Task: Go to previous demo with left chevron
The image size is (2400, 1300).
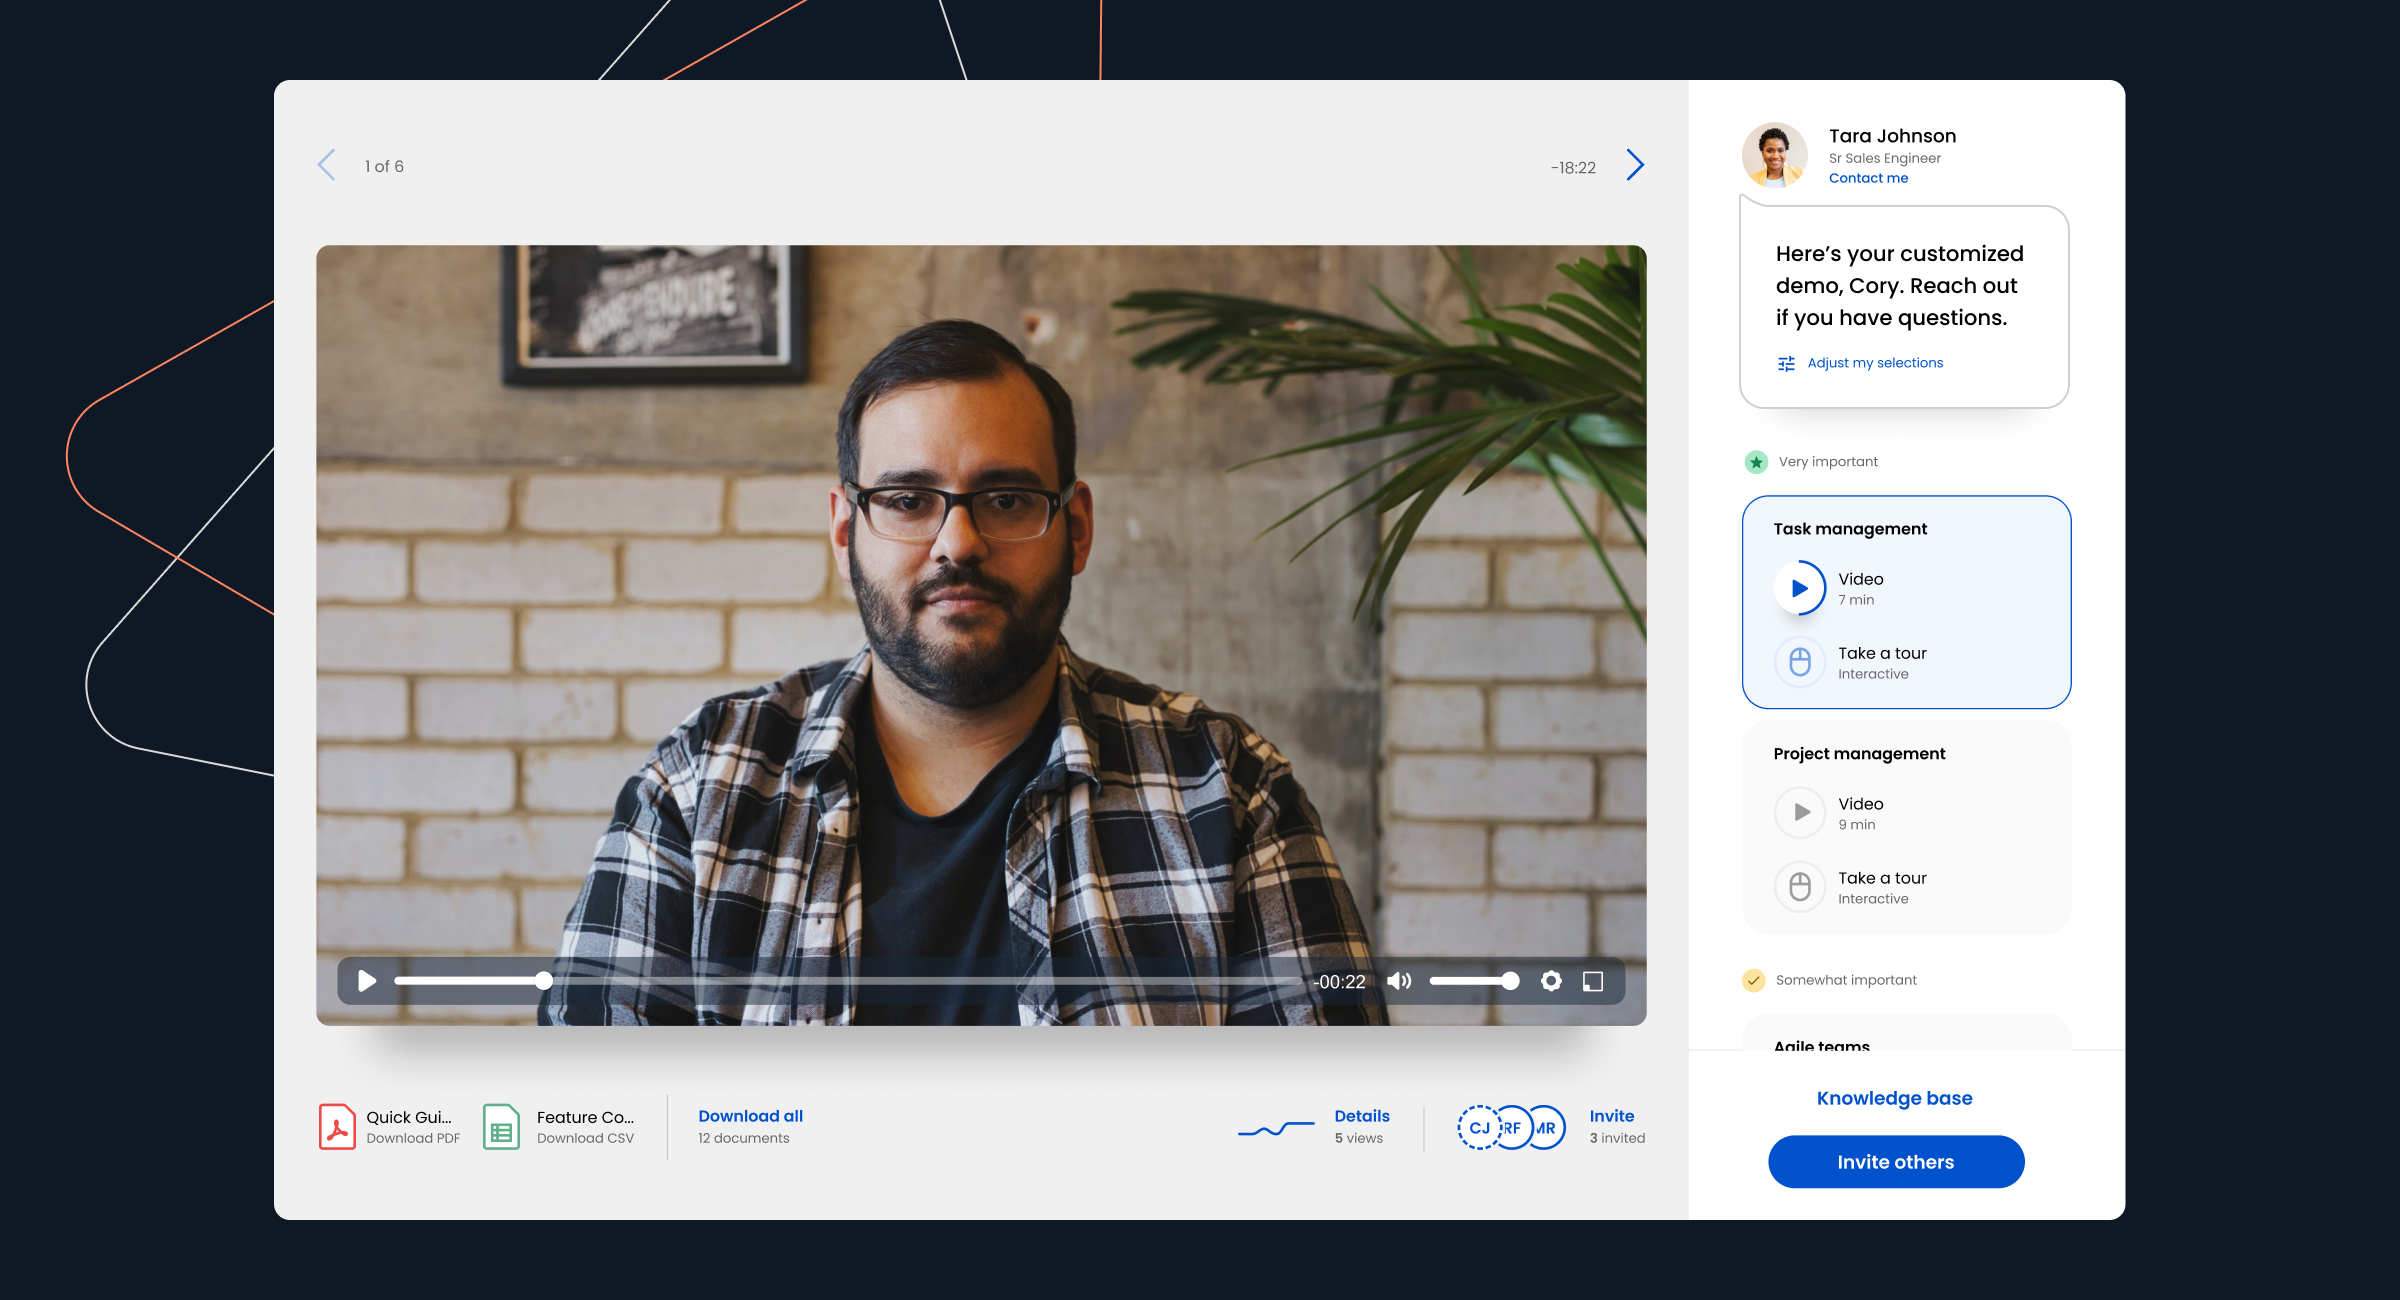Action: point(326,165)
